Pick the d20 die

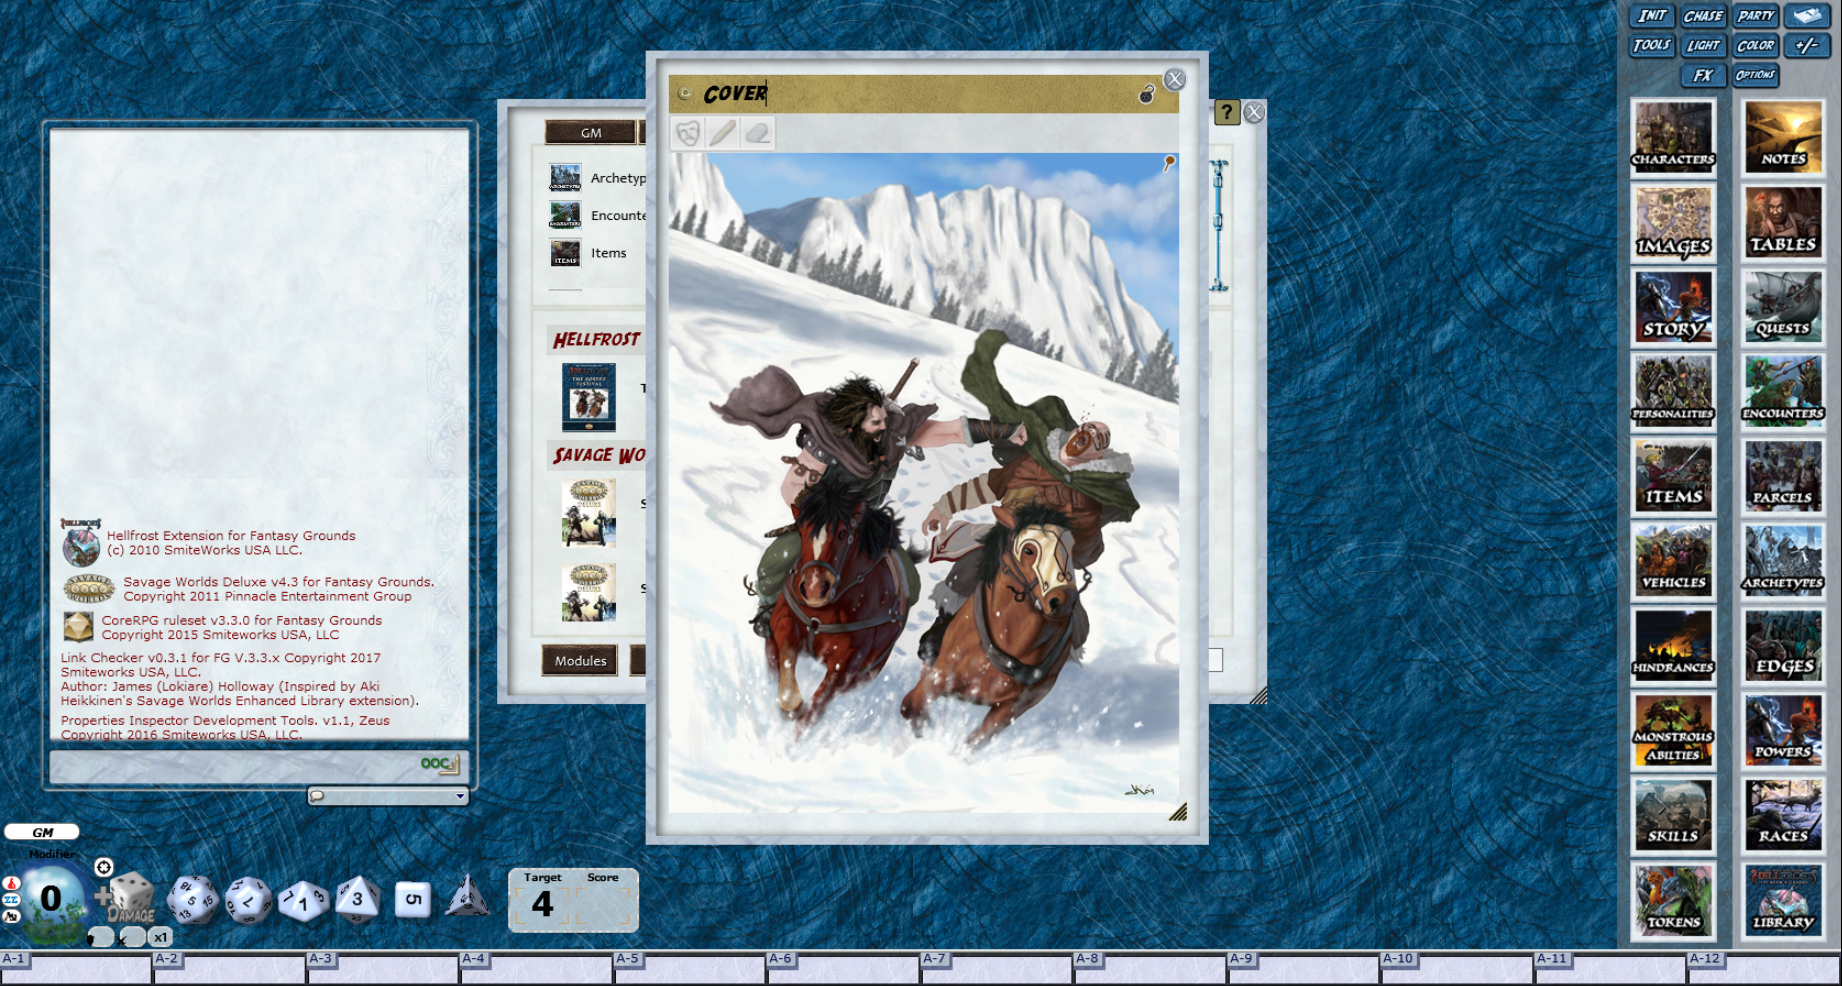pyautogui.click(x=191, y=899)
